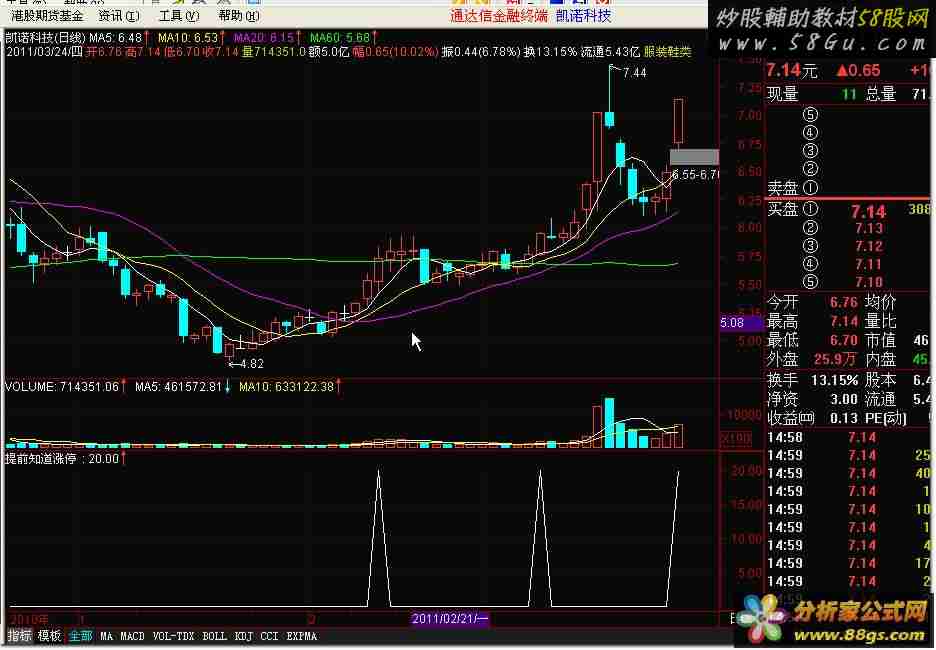936x650 pixels.
Task: Open the 资讯(I) menu
Action: point(119,16)
